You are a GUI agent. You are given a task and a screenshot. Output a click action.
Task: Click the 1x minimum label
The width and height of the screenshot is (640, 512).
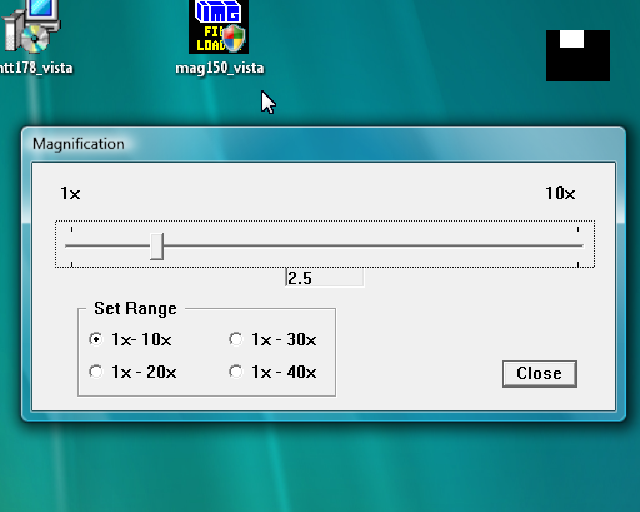coord(70,193)
